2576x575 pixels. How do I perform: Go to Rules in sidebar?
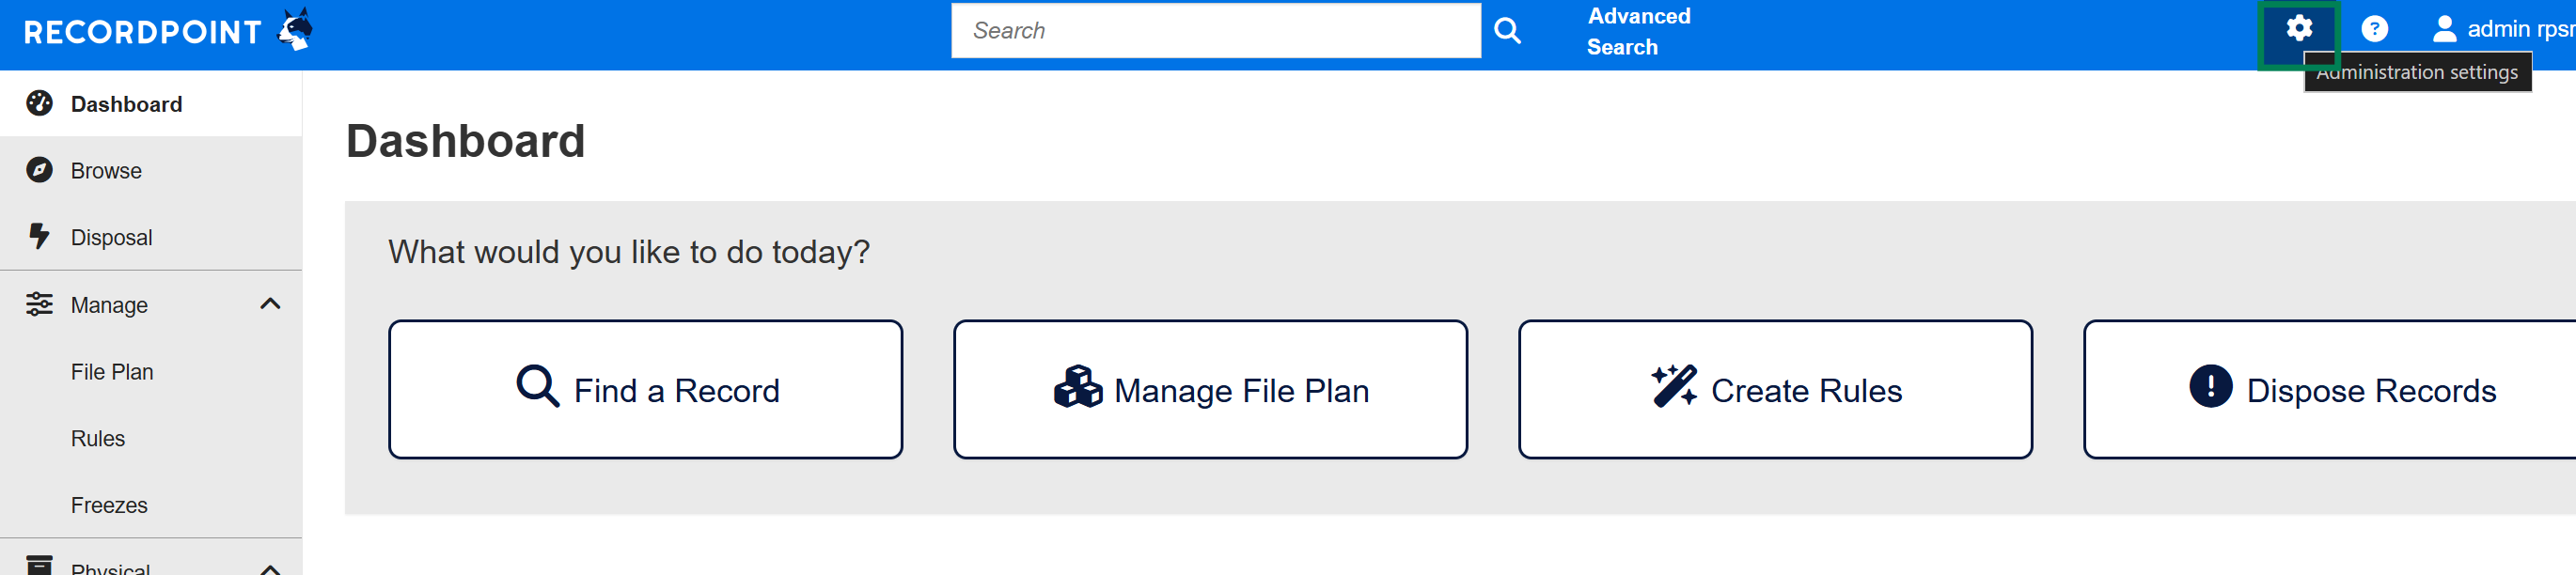tap(98, 438)
